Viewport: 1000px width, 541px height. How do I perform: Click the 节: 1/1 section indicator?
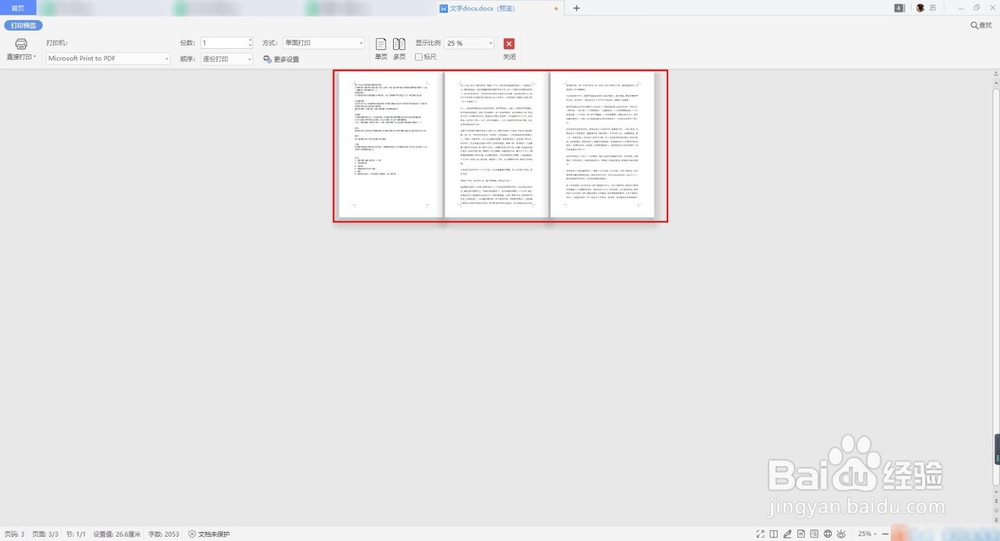[x=76, y=534]
